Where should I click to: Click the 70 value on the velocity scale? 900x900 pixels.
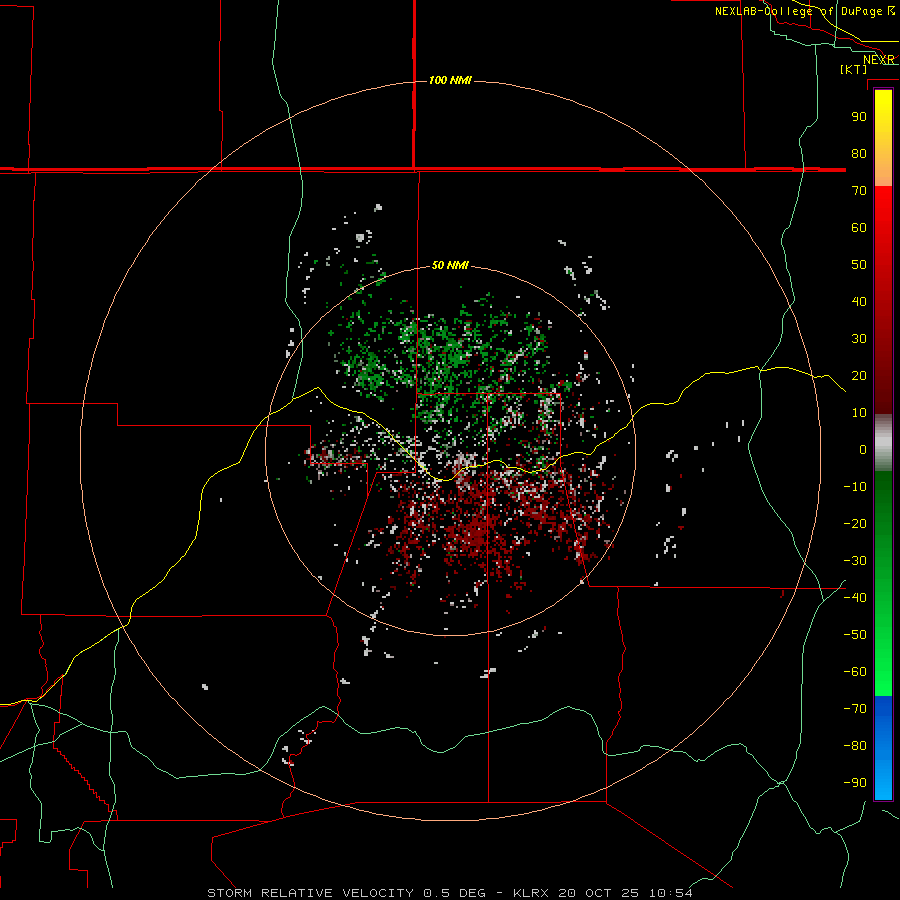click(x=859, y=191)
